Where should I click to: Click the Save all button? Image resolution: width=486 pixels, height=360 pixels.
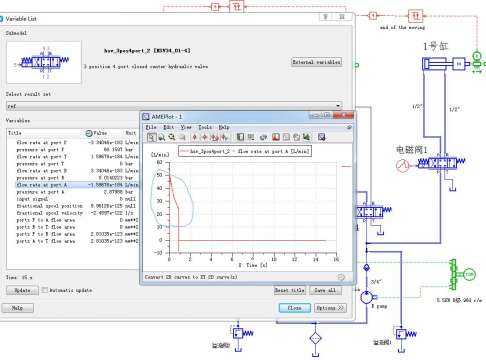coord(325,290)
